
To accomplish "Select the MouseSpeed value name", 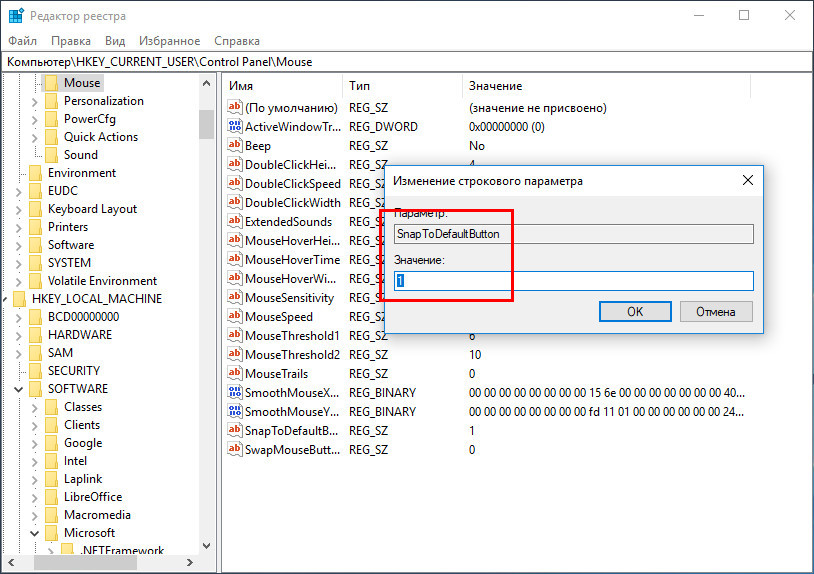I will [x=279, y=317].
